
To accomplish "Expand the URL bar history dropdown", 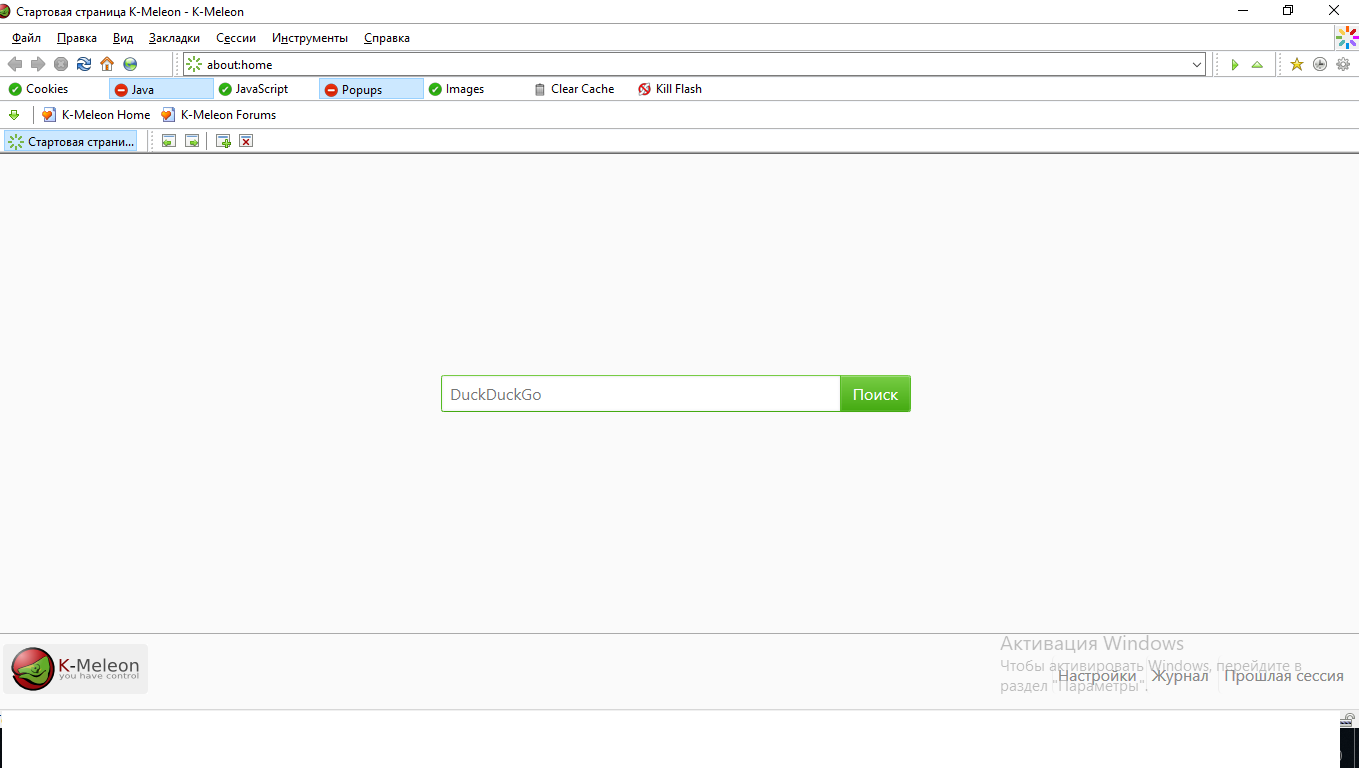I will pyautogui.click(x=1197, y=64).
